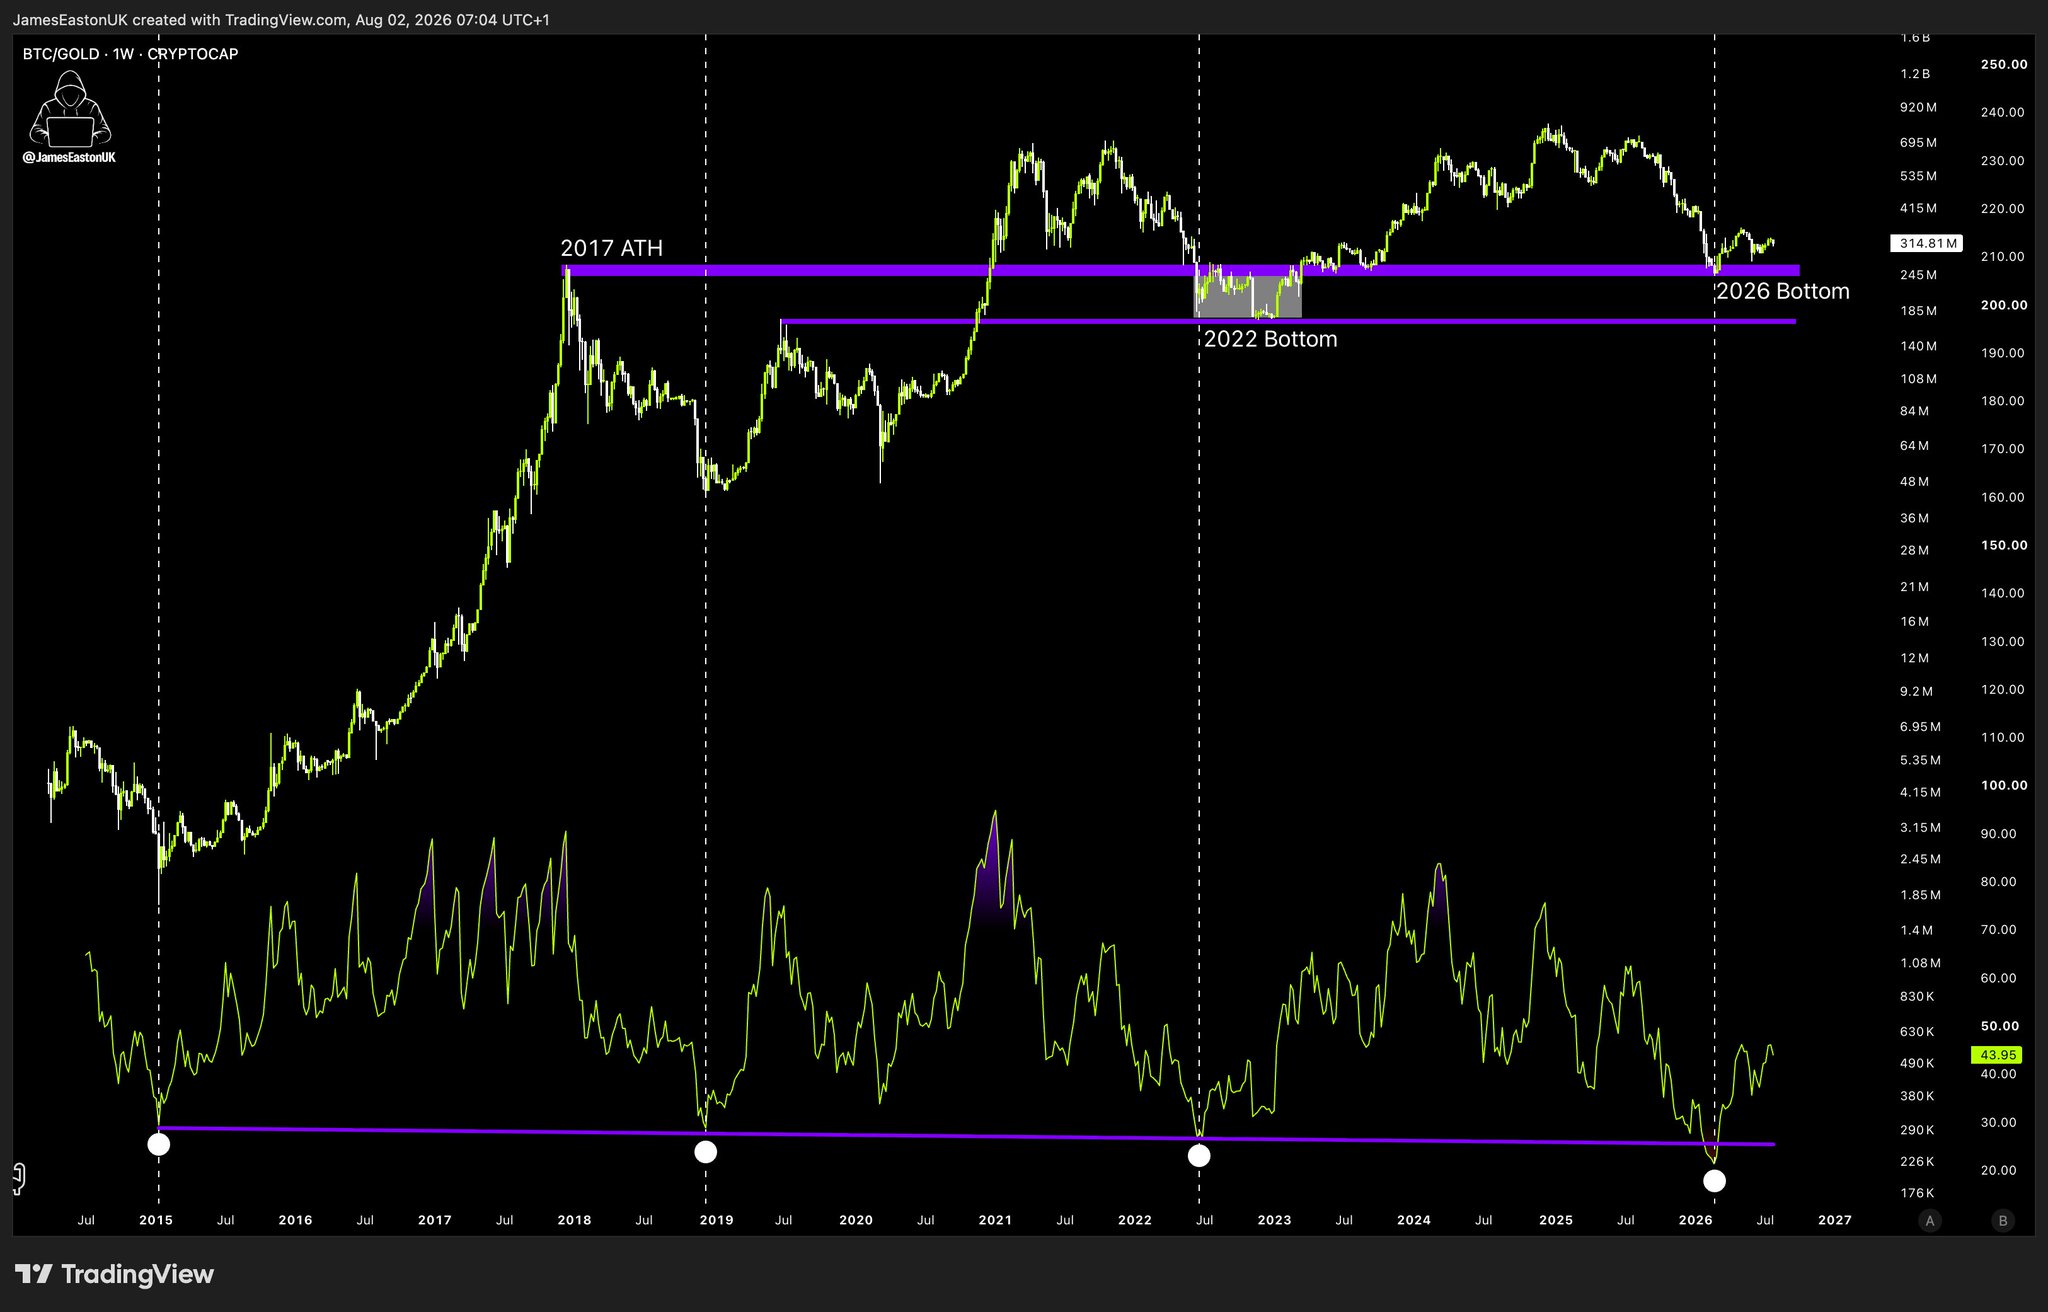
Task: Click the @JamesEastonUK handle under the avatar
Action: 69,157
